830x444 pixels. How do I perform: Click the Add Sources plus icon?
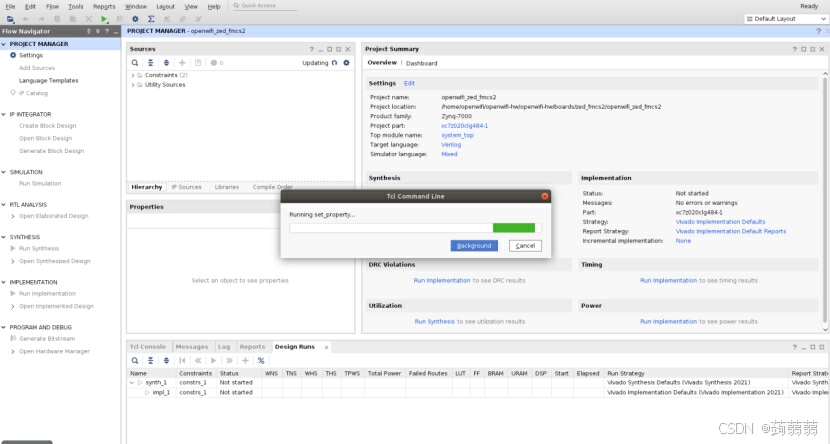pyautogui.click(x=182, y=63)
